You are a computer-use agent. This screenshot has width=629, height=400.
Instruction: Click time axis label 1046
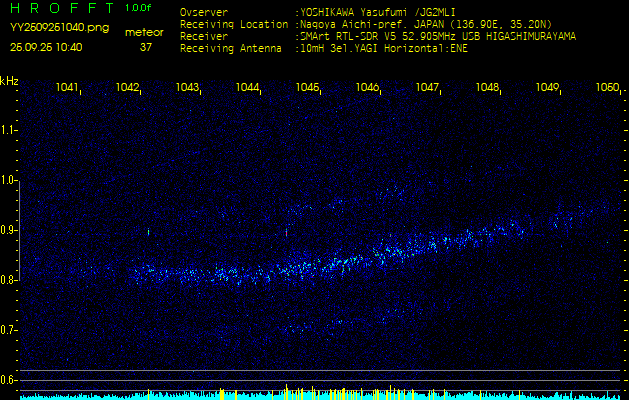(x=367, y=87)
